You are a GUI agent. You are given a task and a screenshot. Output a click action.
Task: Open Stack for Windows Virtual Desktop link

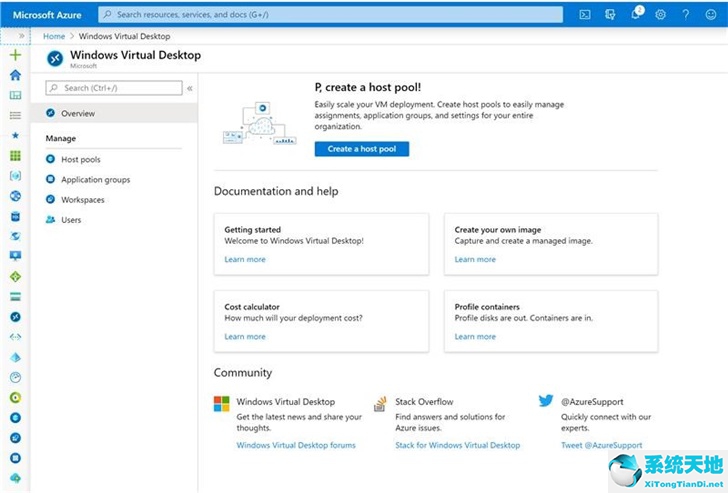click(457, 445)
